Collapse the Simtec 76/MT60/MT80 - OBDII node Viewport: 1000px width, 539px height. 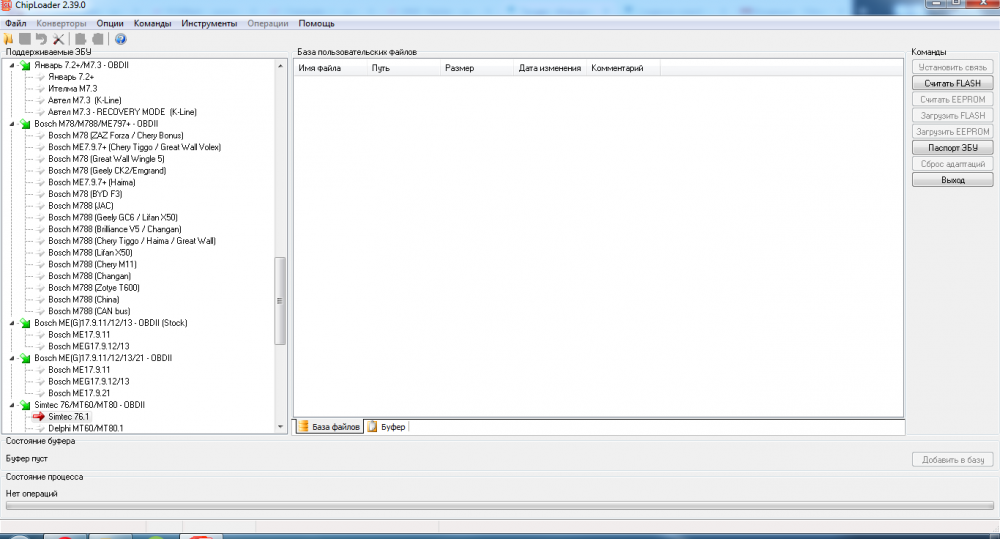pos(13,405)
